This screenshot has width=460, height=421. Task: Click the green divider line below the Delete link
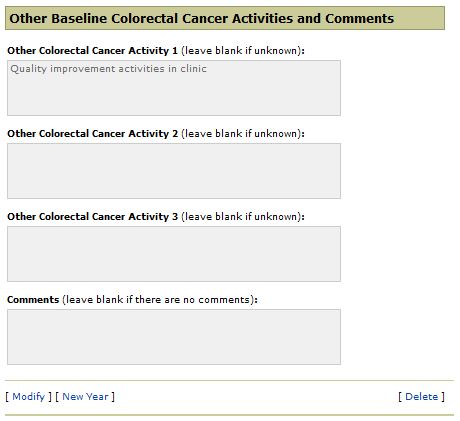point(229,415)
